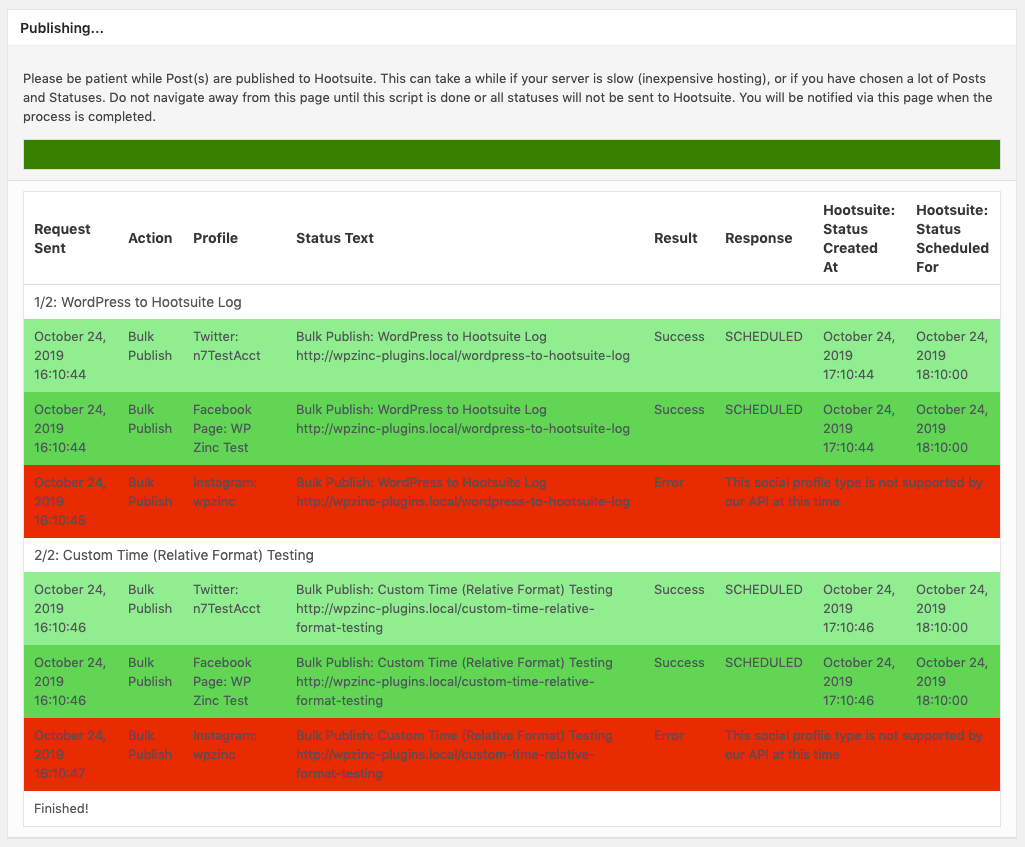Click "Error" result in Instagram Custom Time row
The width and height of the screenshot is (1025, 847).
669,735
